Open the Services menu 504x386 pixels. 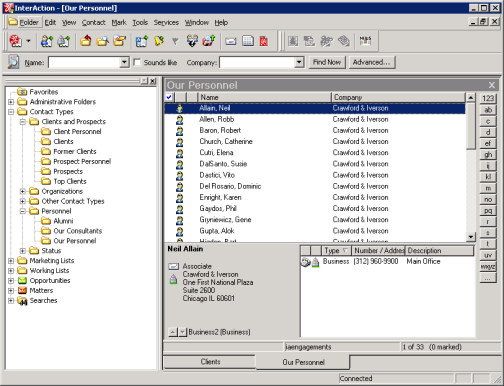(x=166, y=23)
